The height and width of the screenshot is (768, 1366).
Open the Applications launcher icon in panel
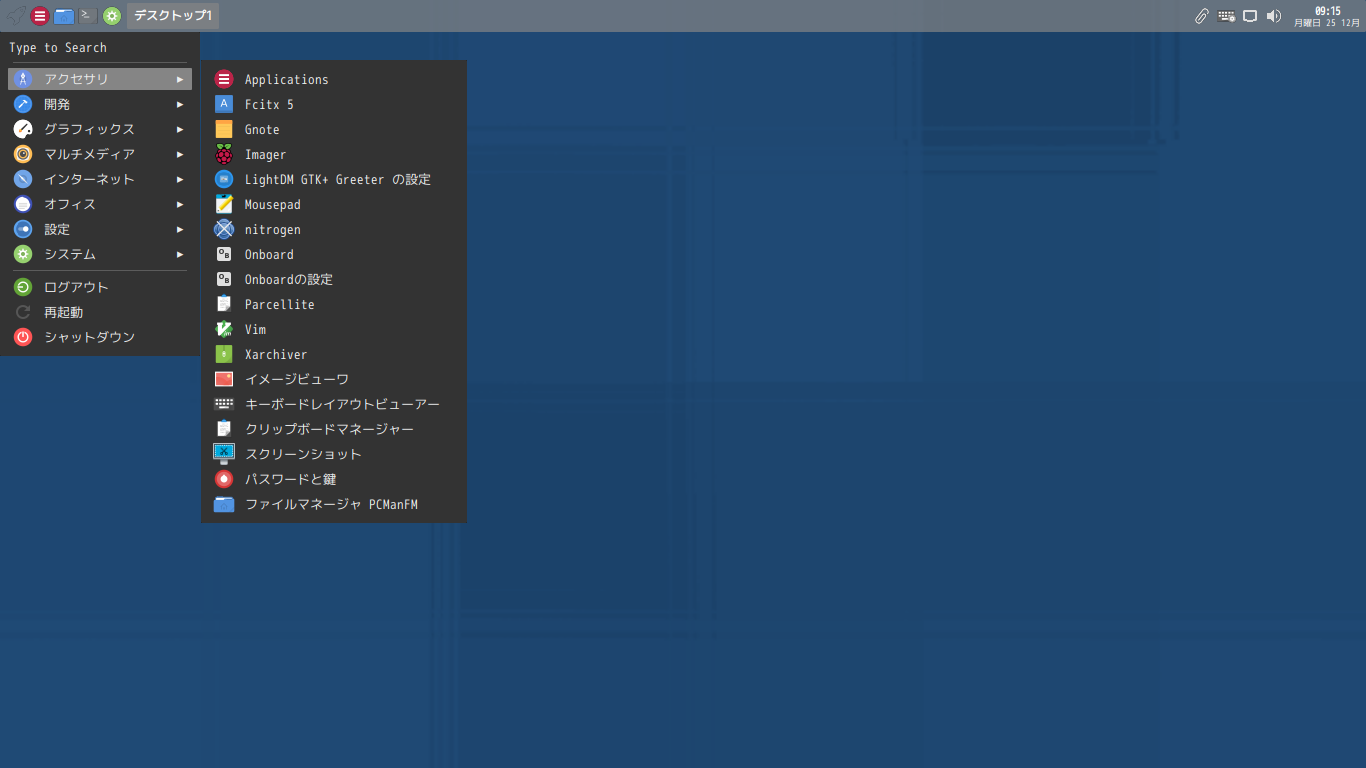tap(40, 15)
